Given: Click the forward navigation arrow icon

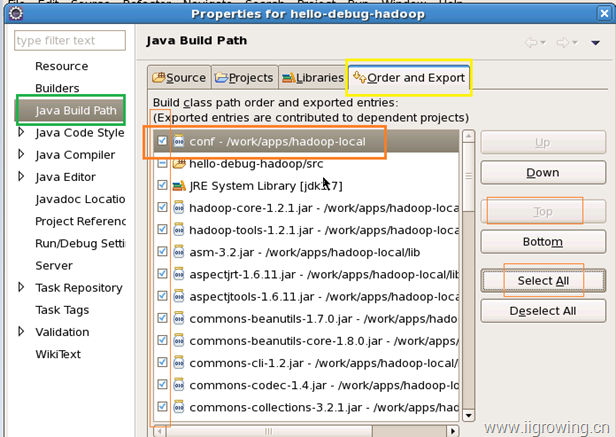Looking at the screenshot, I should click(x=562, y=42).
